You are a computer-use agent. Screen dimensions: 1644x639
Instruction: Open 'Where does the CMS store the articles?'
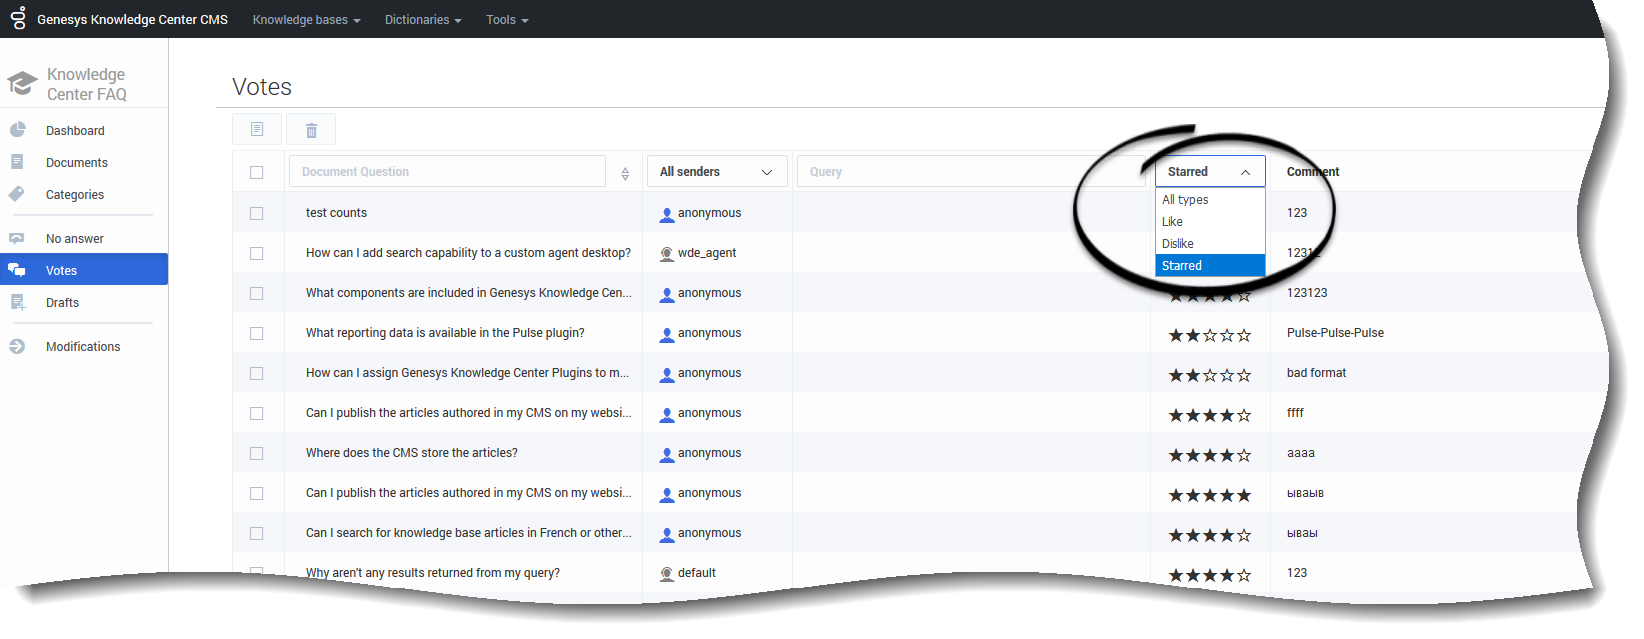(x=412, y=453)
